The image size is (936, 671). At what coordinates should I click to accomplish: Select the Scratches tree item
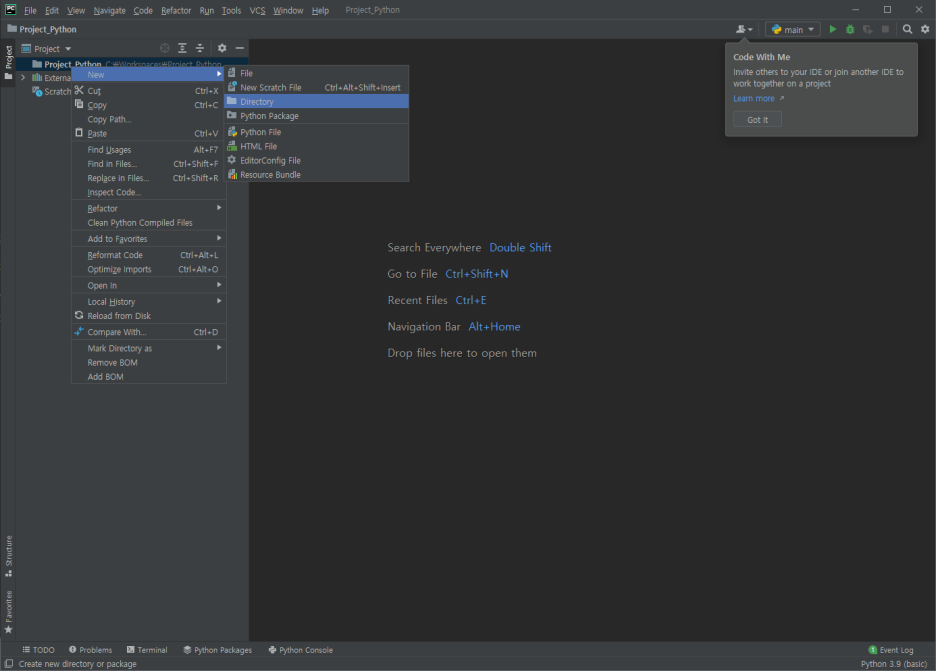point(52,91)
